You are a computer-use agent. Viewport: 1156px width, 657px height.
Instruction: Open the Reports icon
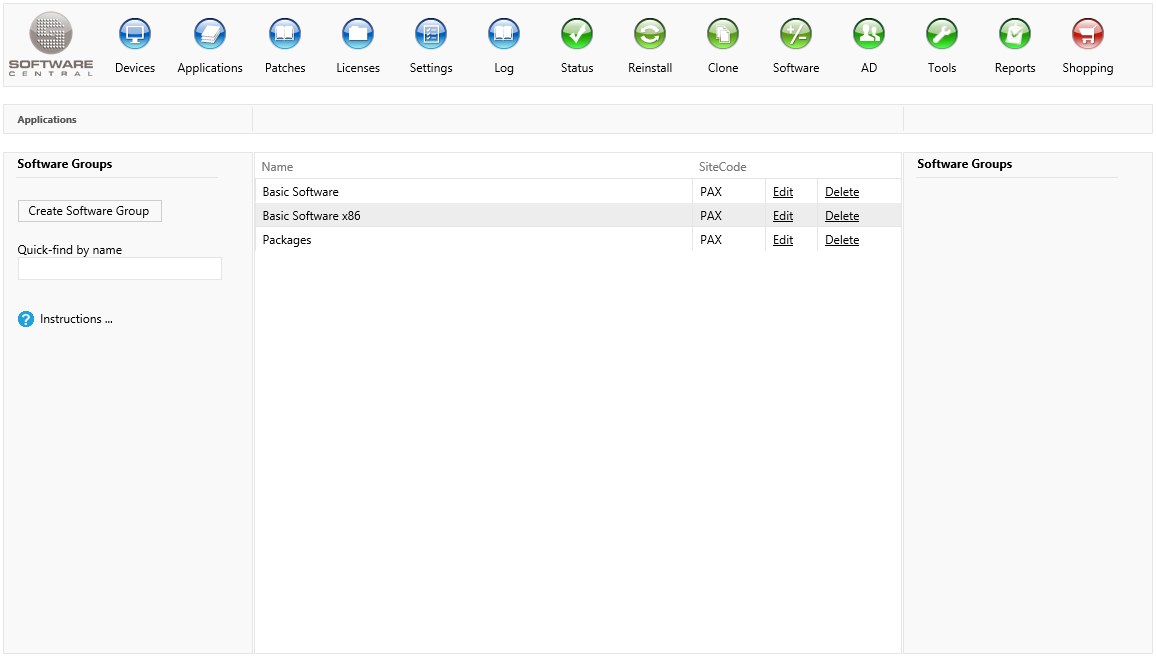tap(1015, 35)
